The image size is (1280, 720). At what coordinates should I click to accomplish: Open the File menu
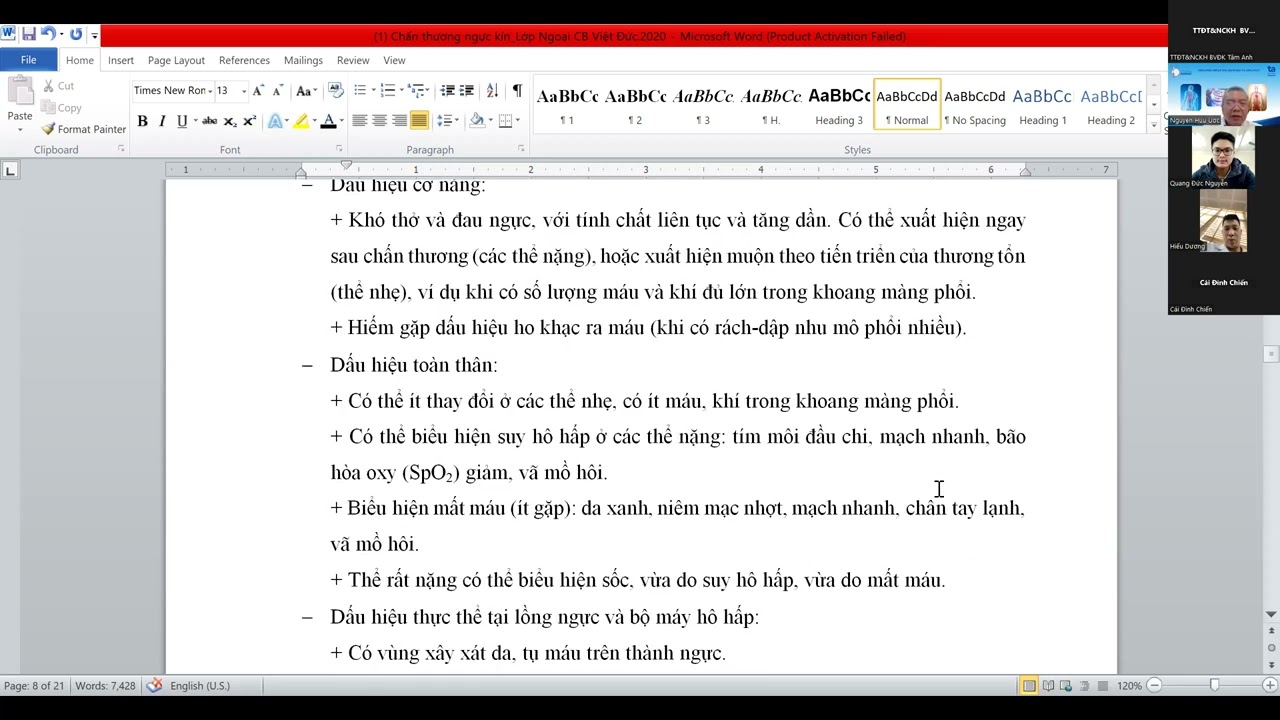point(29,60)
